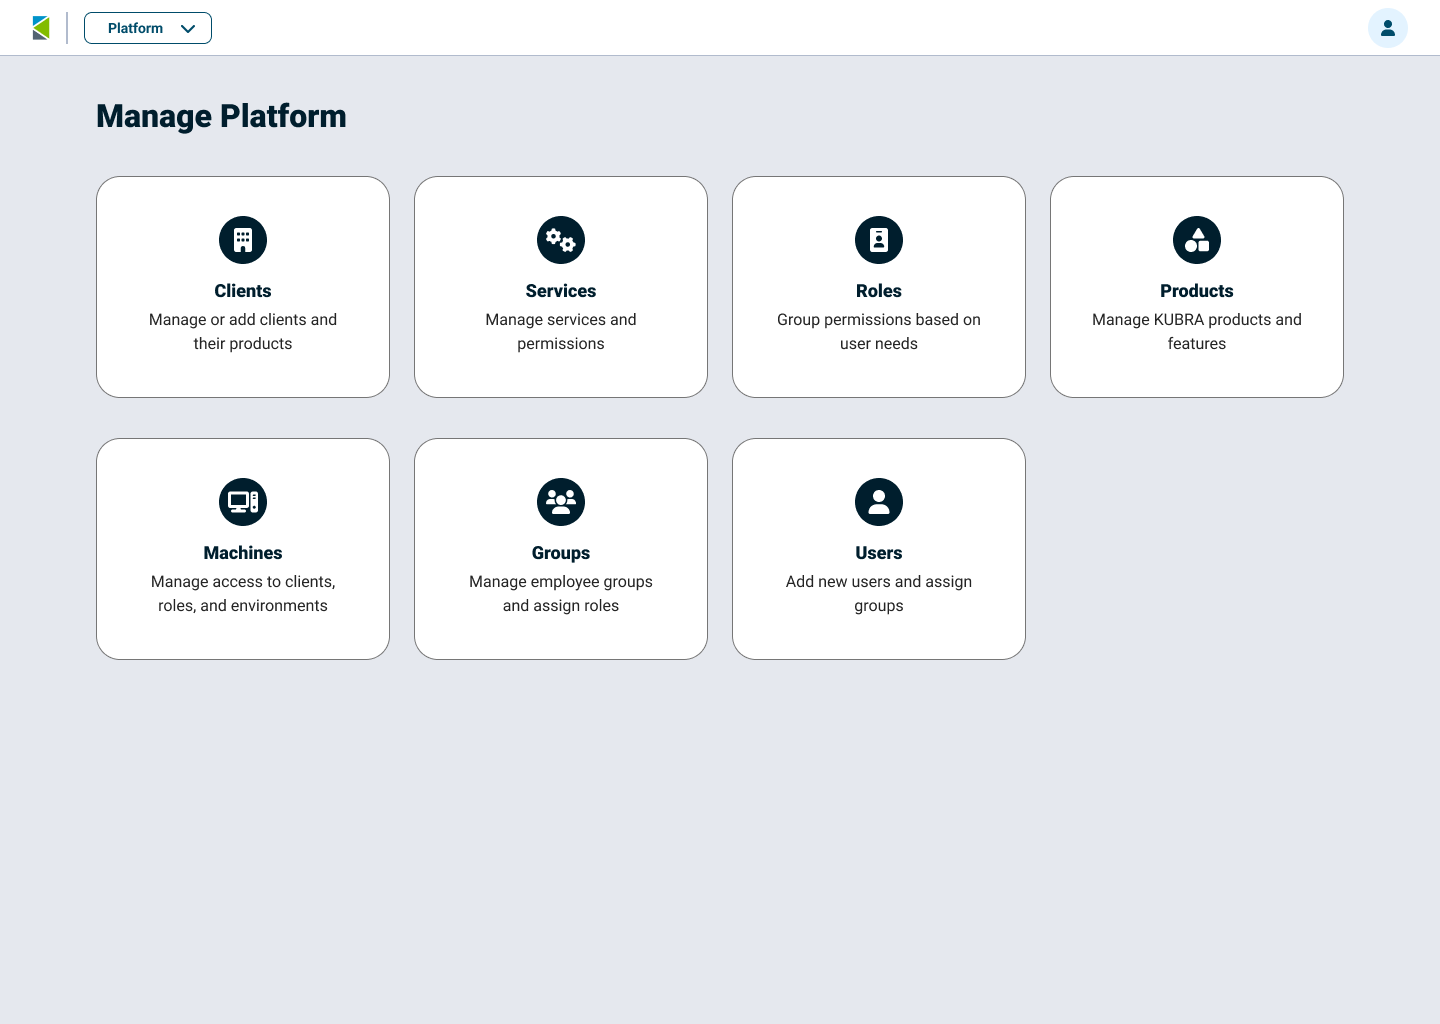Open the user profile avatar menu
The image size is (1440, 1024).
1388,28
